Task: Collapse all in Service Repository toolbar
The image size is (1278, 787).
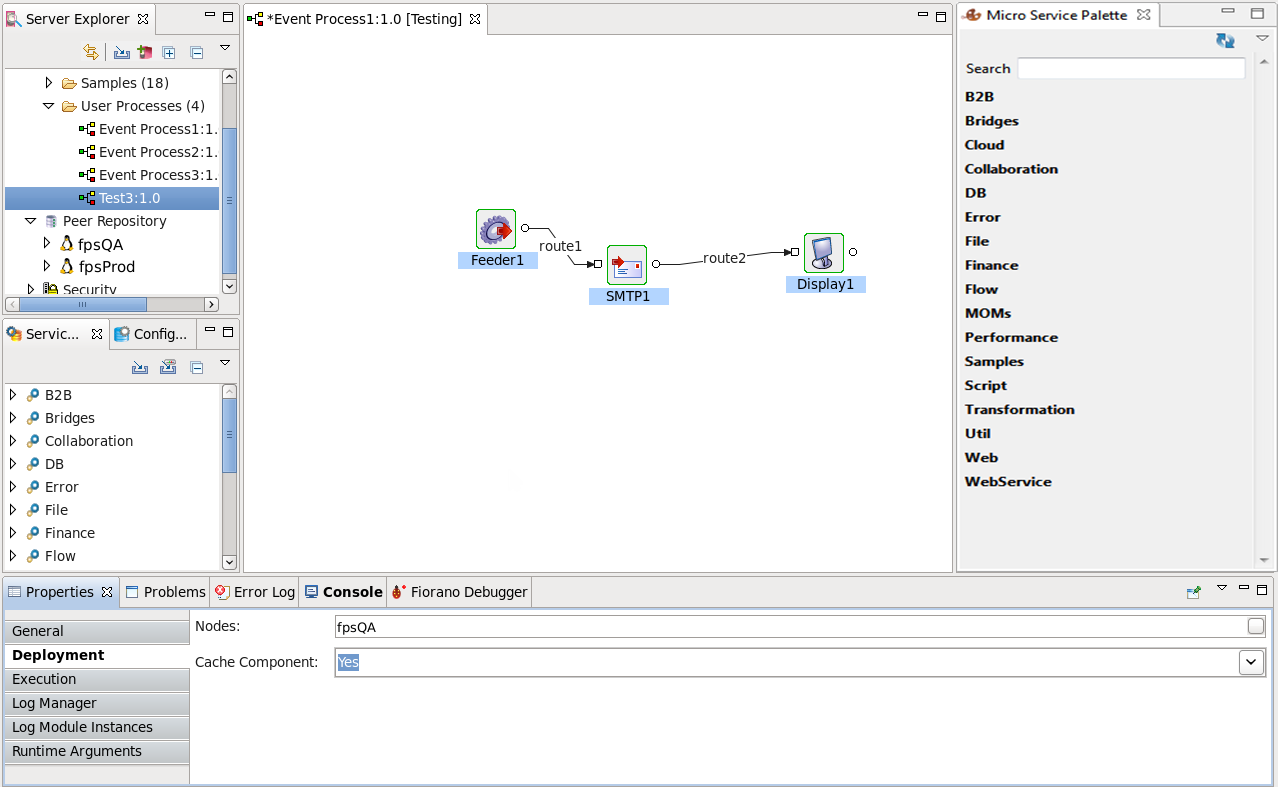Action: pos(197,368)
